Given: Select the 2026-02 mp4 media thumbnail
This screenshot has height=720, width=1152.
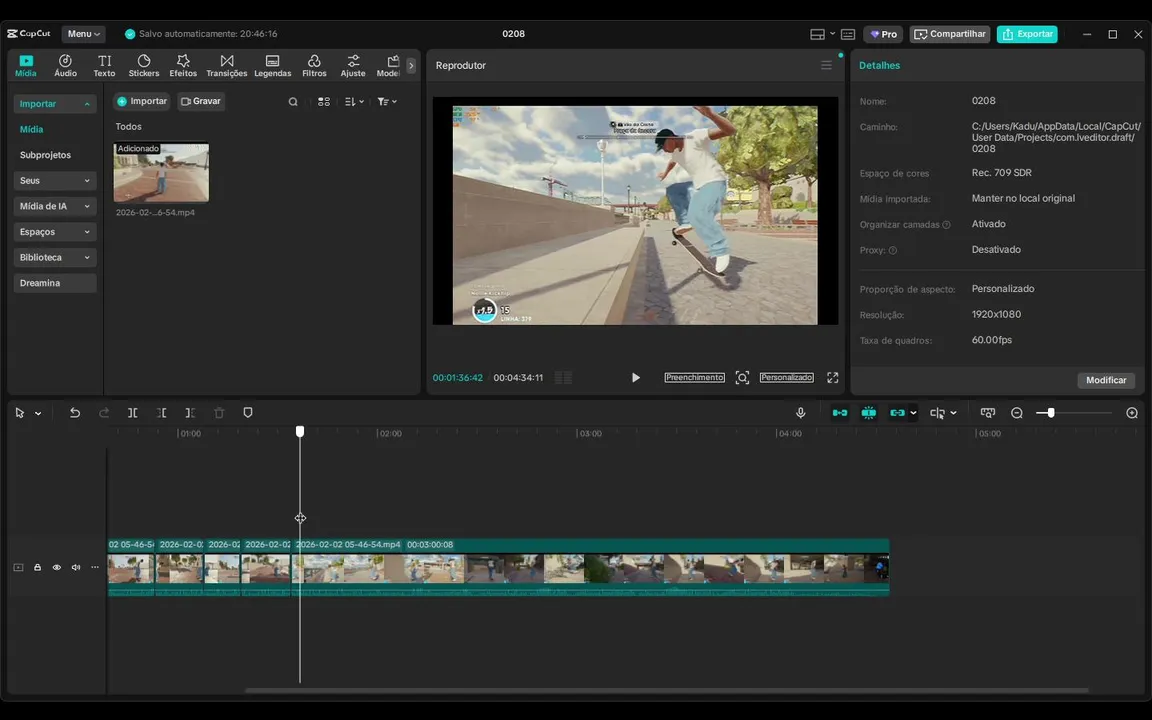Looking at the screenshot, I should (x=161, y=173).
